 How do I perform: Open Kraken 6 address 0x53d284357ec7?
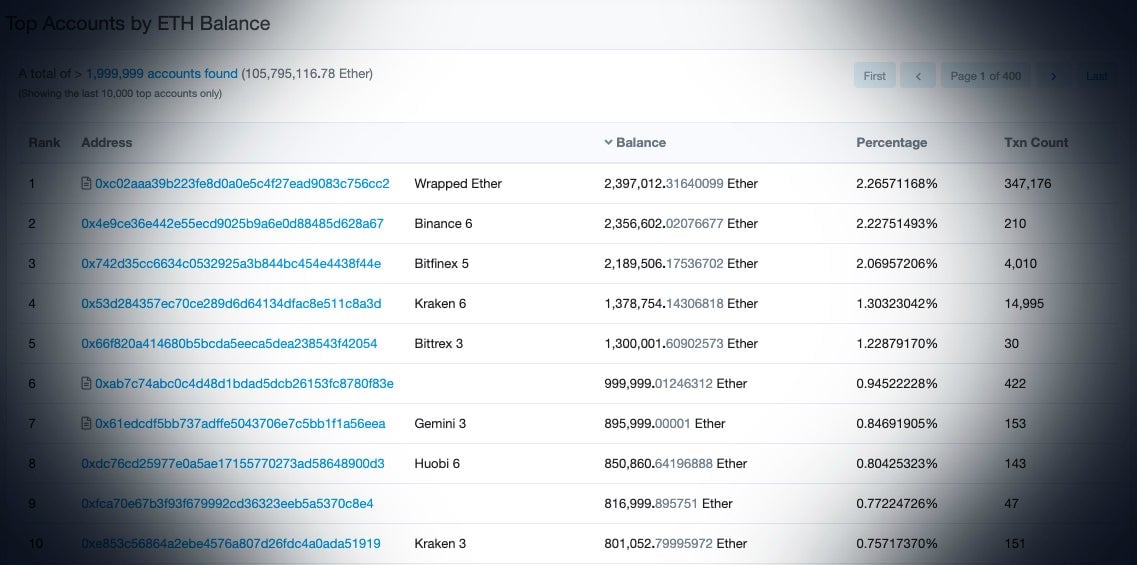[x=231, y=303]
